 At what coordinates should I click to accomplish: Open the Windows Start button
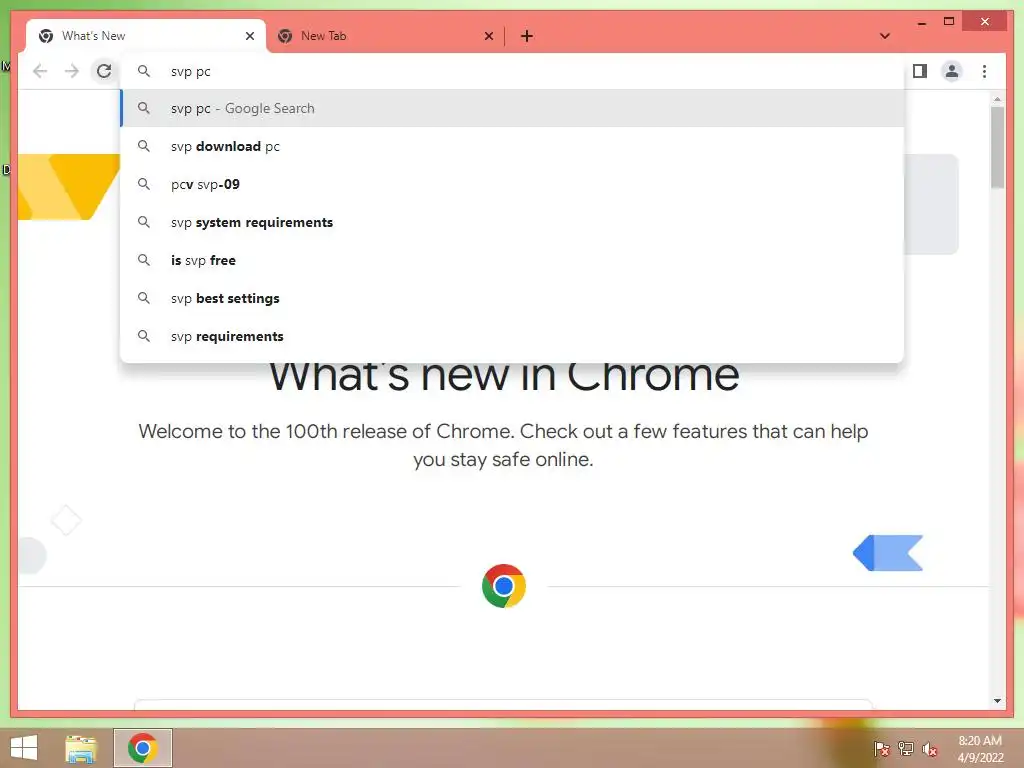click(x=24, y=748)
